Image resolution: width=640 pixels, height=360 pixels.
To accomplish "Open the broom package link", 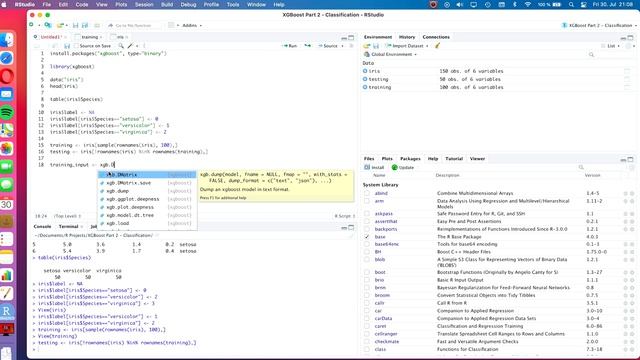I will pyautogui.click(x=382, y=295).
